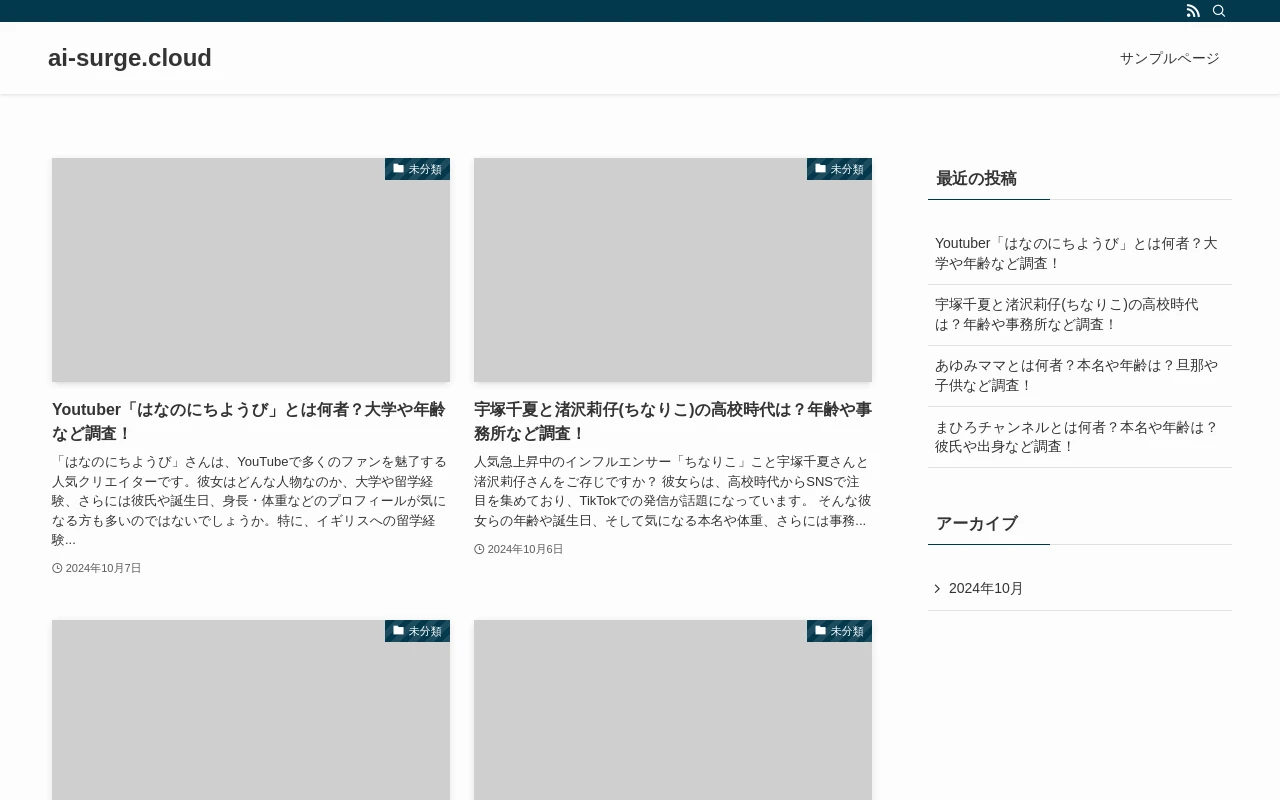The image size is (1280, 800).
Task: Click the clock icon beside 2024年10月6日
Action: point(479,549)
